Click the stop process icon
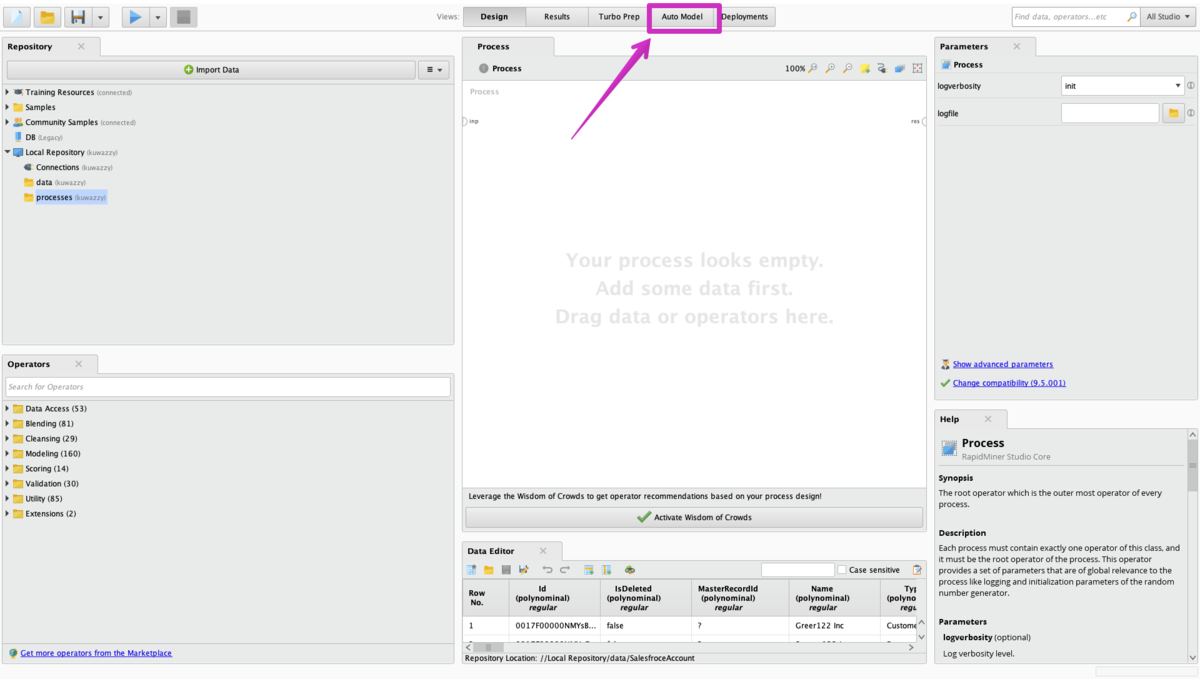Screen dimensions: 1200x679 [x=183, y=17]
